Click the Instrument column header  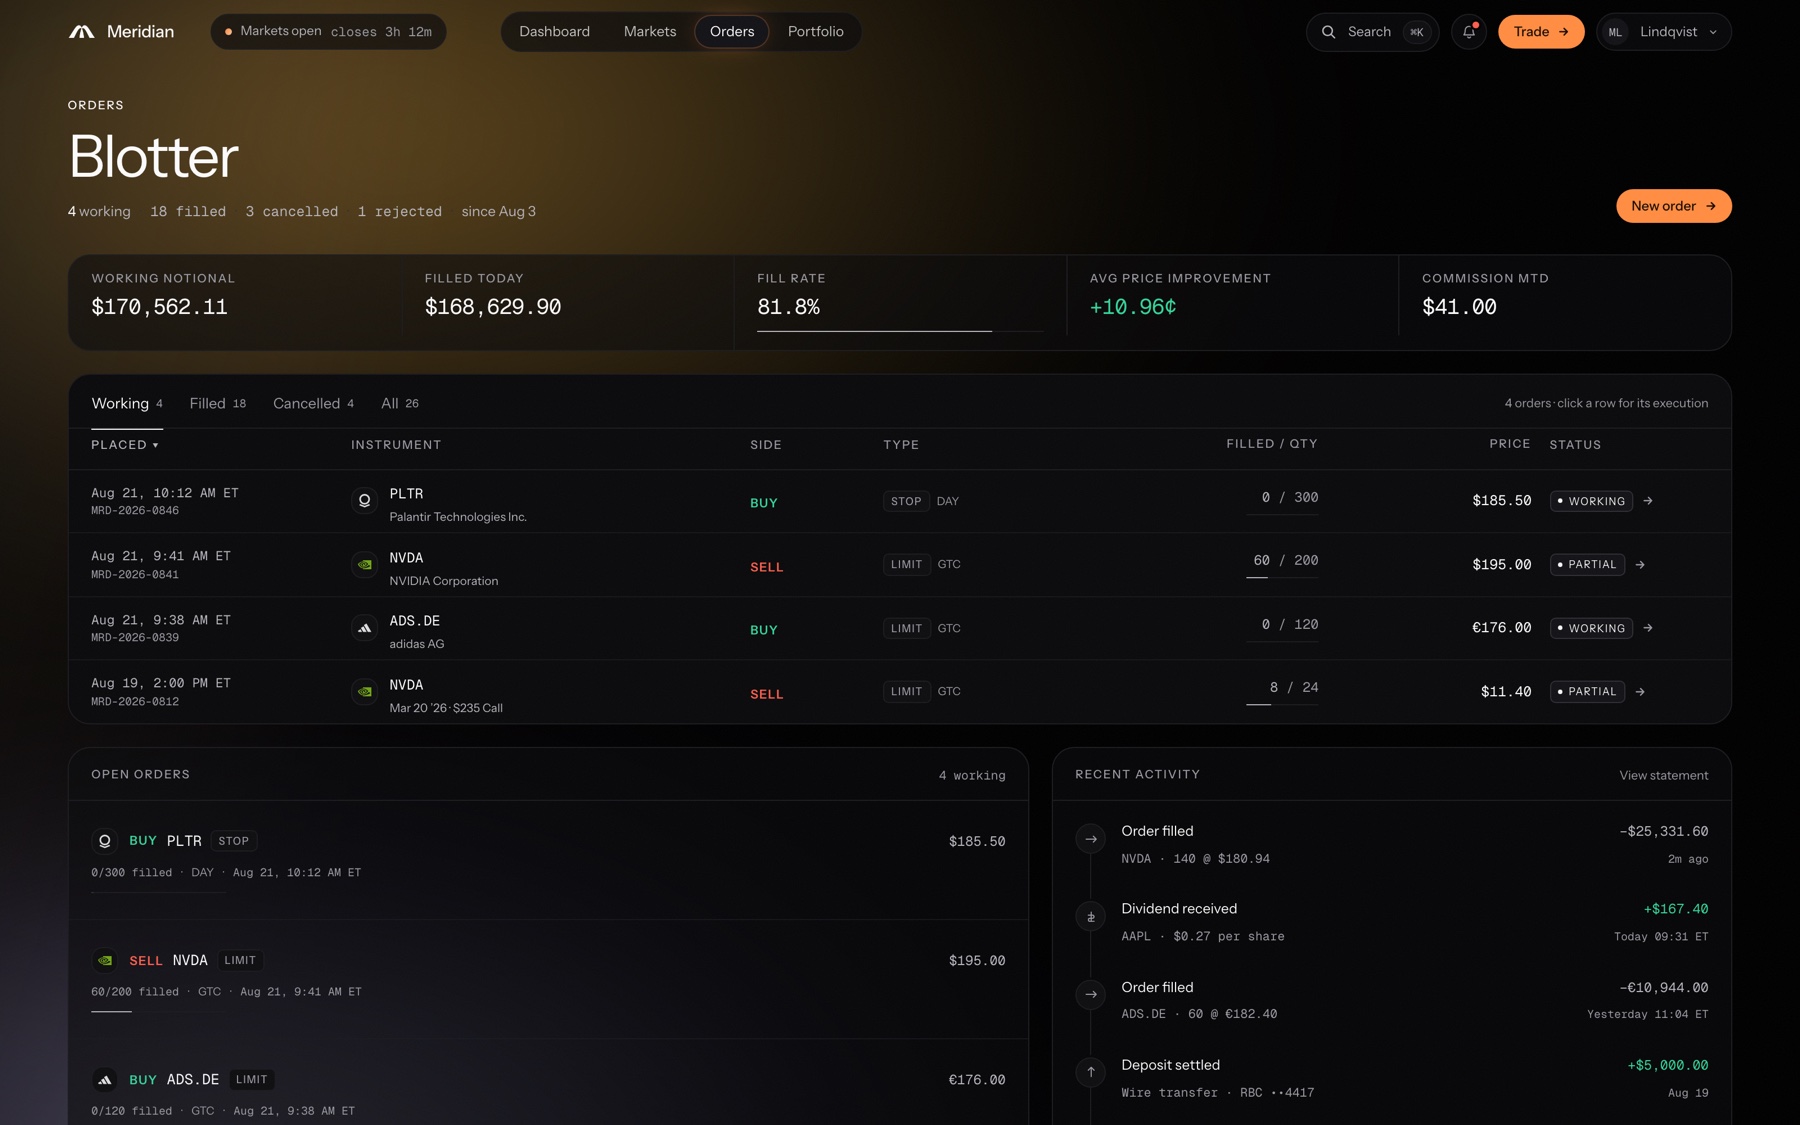[x=396, y=445]
